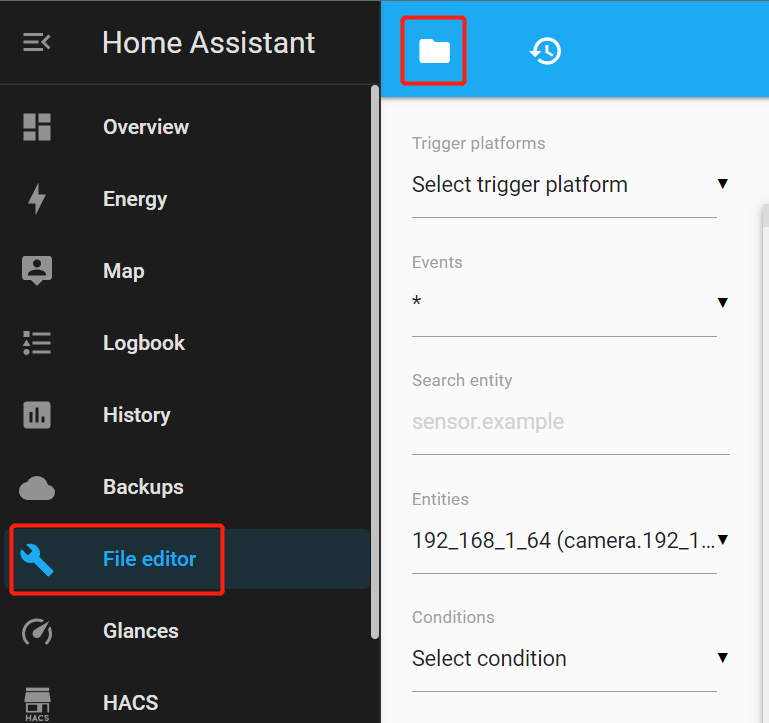Click the HACS store icon
The width and height of the screenshot is (769, 723).
click(x=37, y=704)
